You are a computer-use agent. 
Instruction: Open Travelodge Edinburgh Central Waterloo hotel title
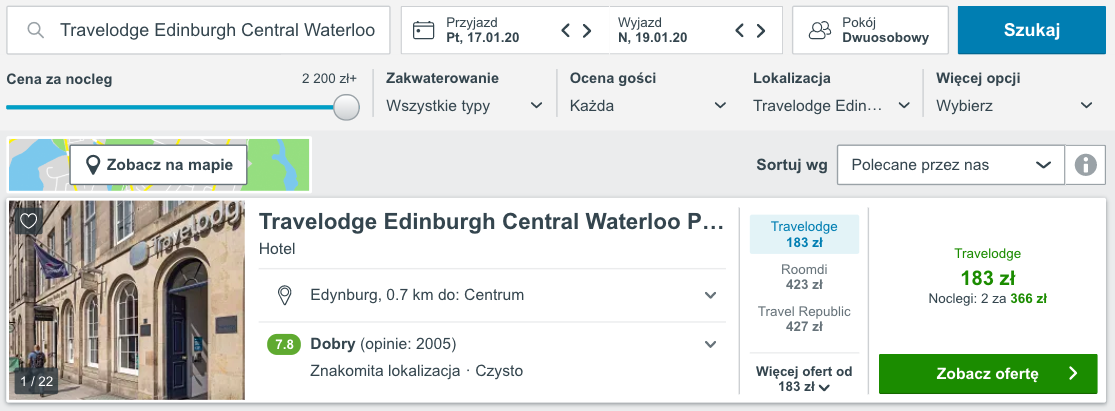click(x=491, y=221)
